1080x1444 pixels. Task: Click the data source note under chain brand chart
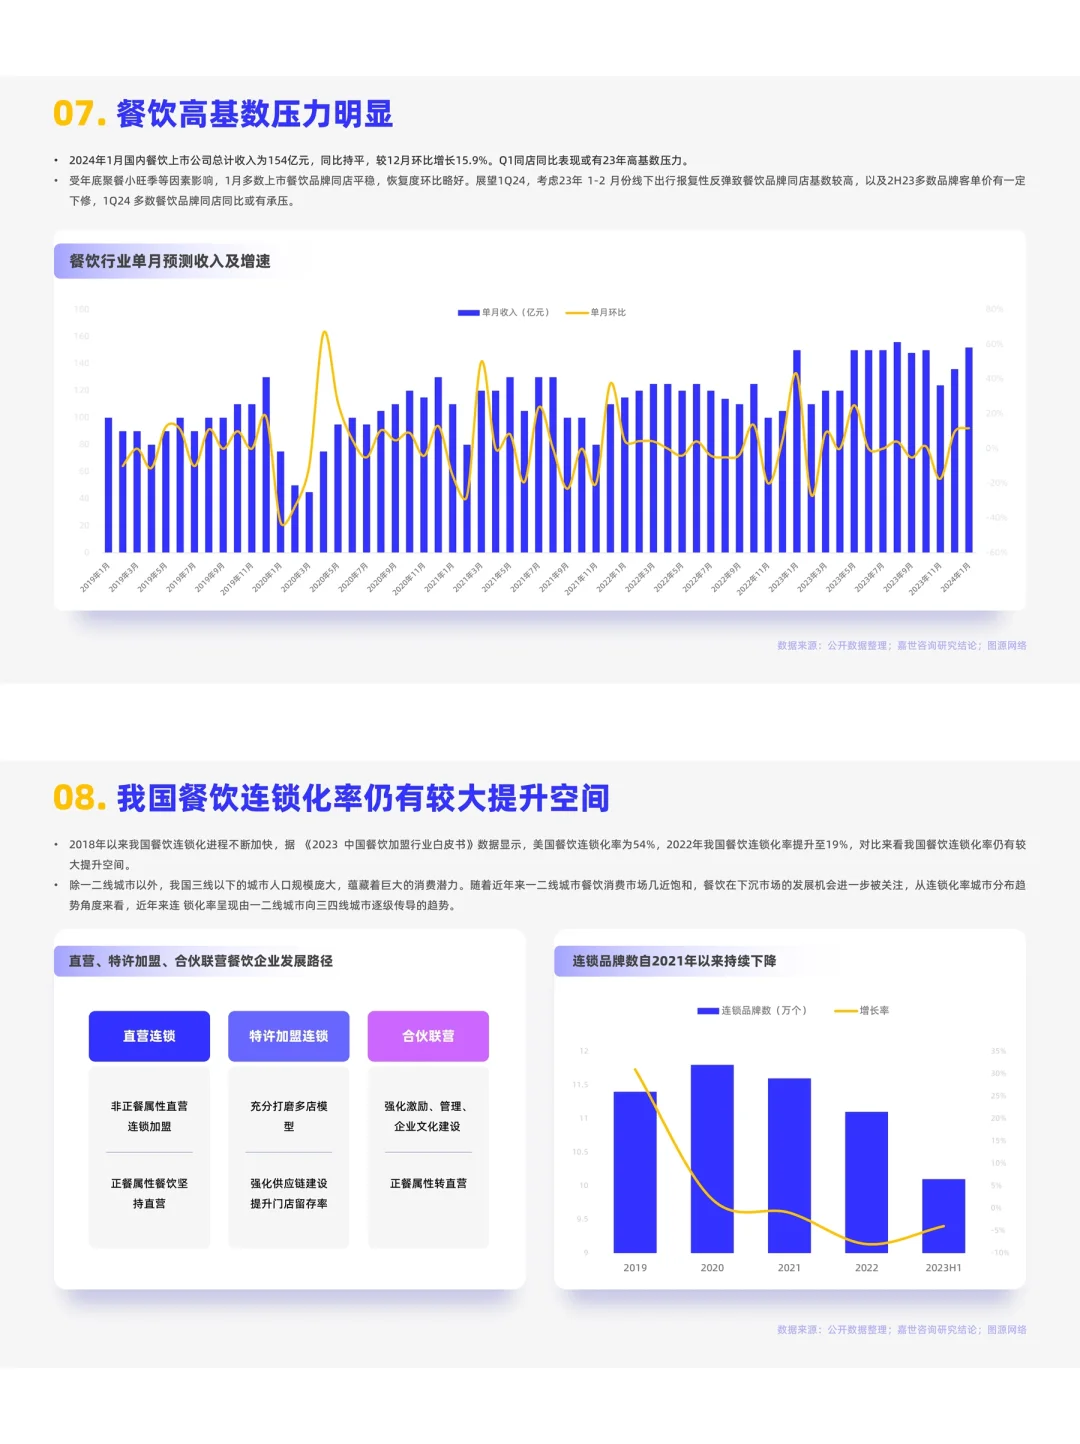(902, 1330)
